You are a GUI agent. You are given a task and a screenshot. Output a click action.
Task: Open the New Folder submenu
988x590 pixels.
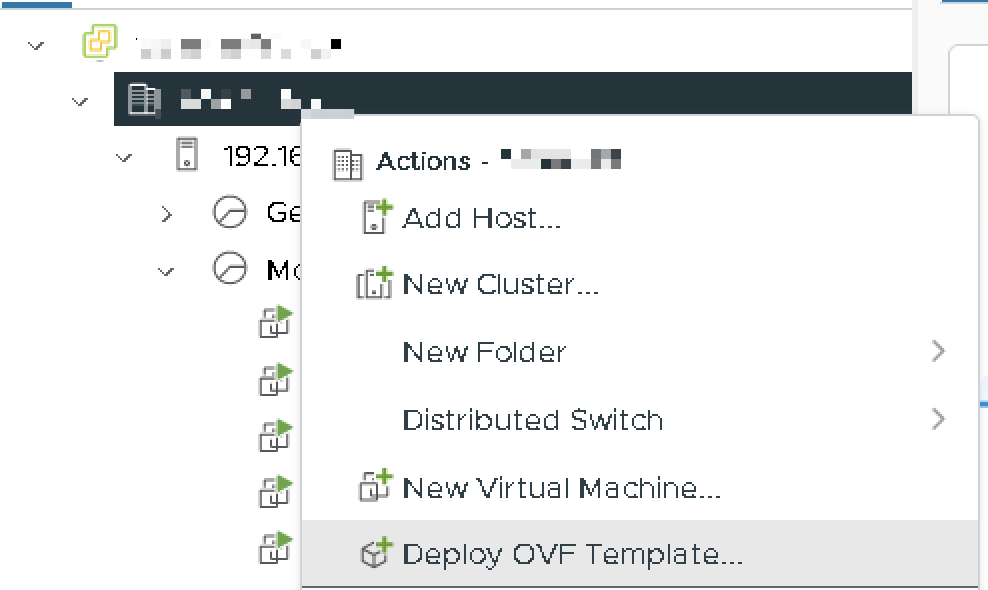(484, 352)
